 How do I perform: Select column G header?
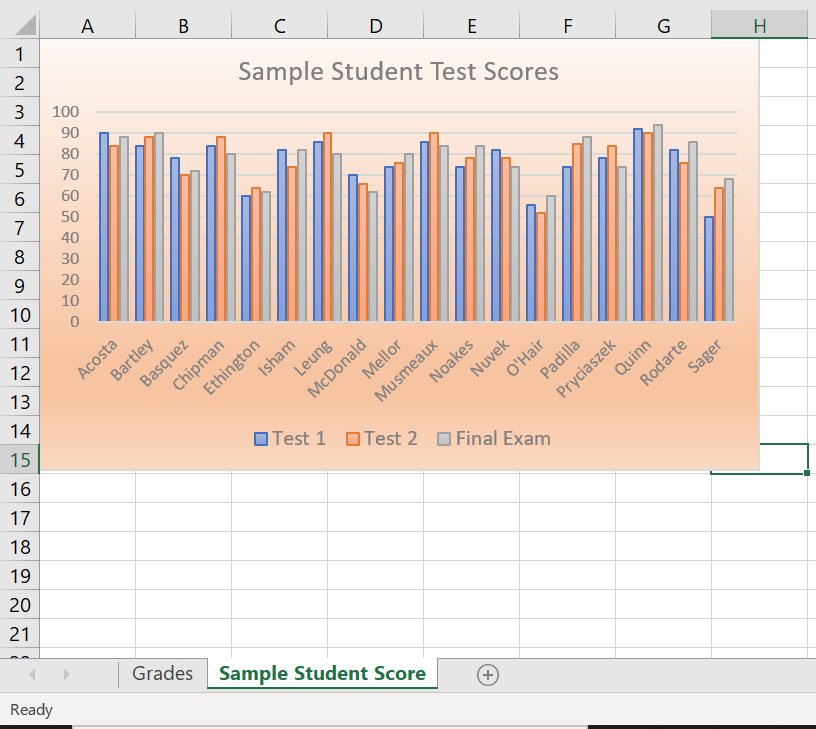tap(664, 26)
